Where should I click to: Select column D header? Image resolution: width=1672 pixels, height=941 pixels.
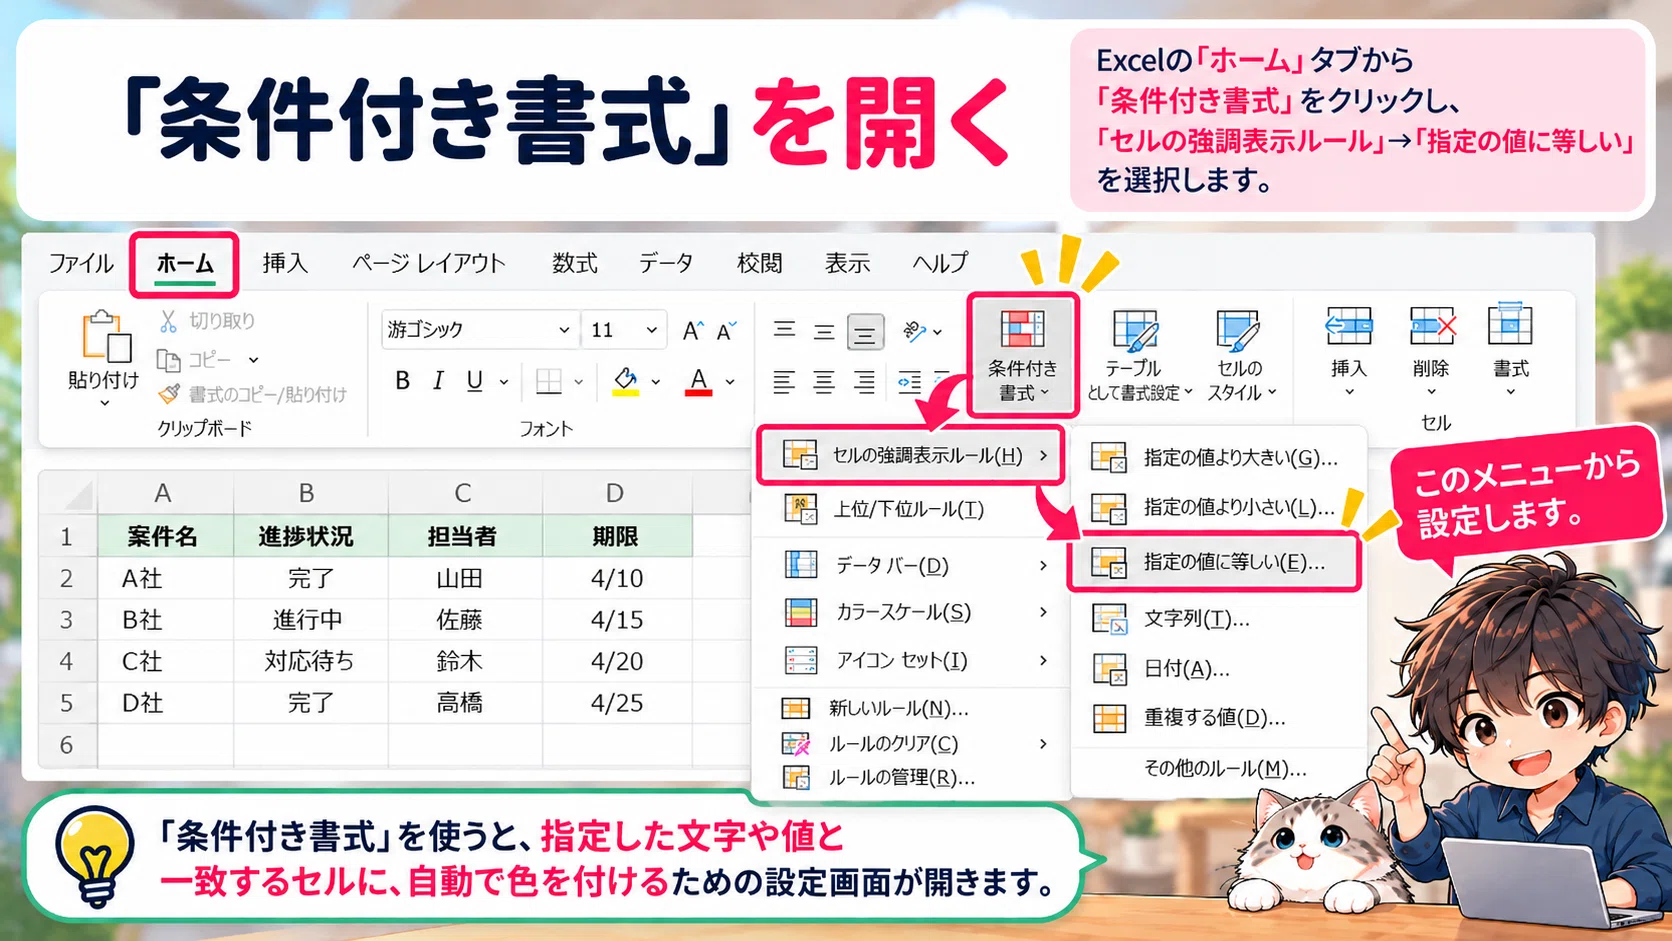[615, 493]
